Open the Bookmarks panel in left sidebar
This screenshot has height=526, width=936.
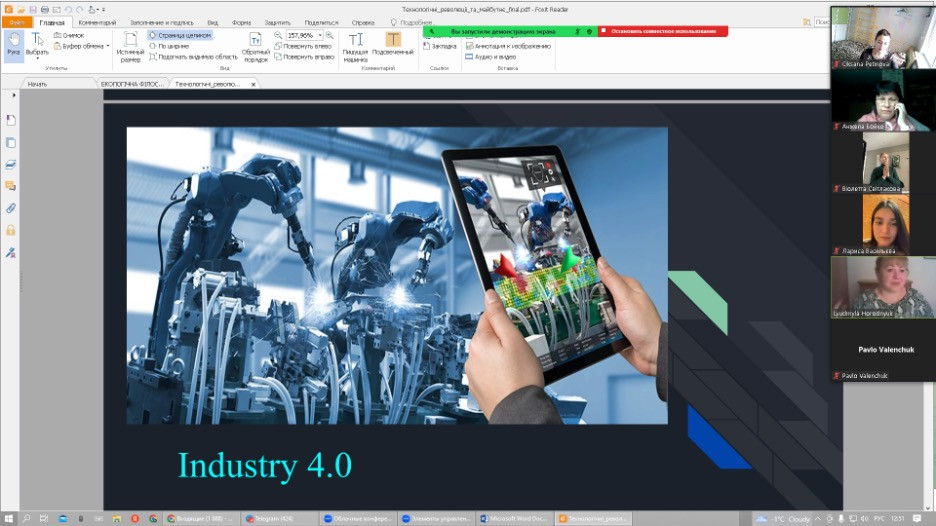tap(11, 120)
